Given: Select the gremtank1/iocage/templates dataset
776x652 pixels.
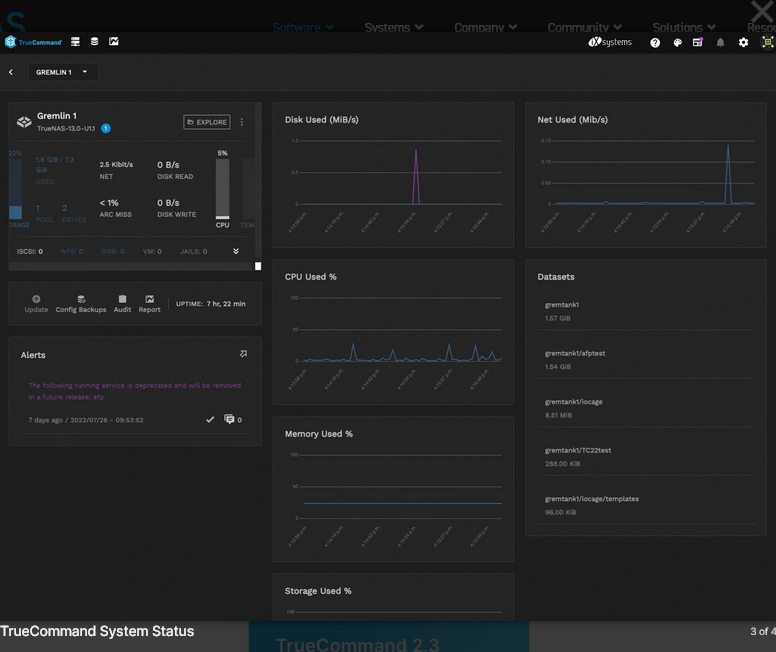Looking at the screenshot, I should (x=645, y=505).
